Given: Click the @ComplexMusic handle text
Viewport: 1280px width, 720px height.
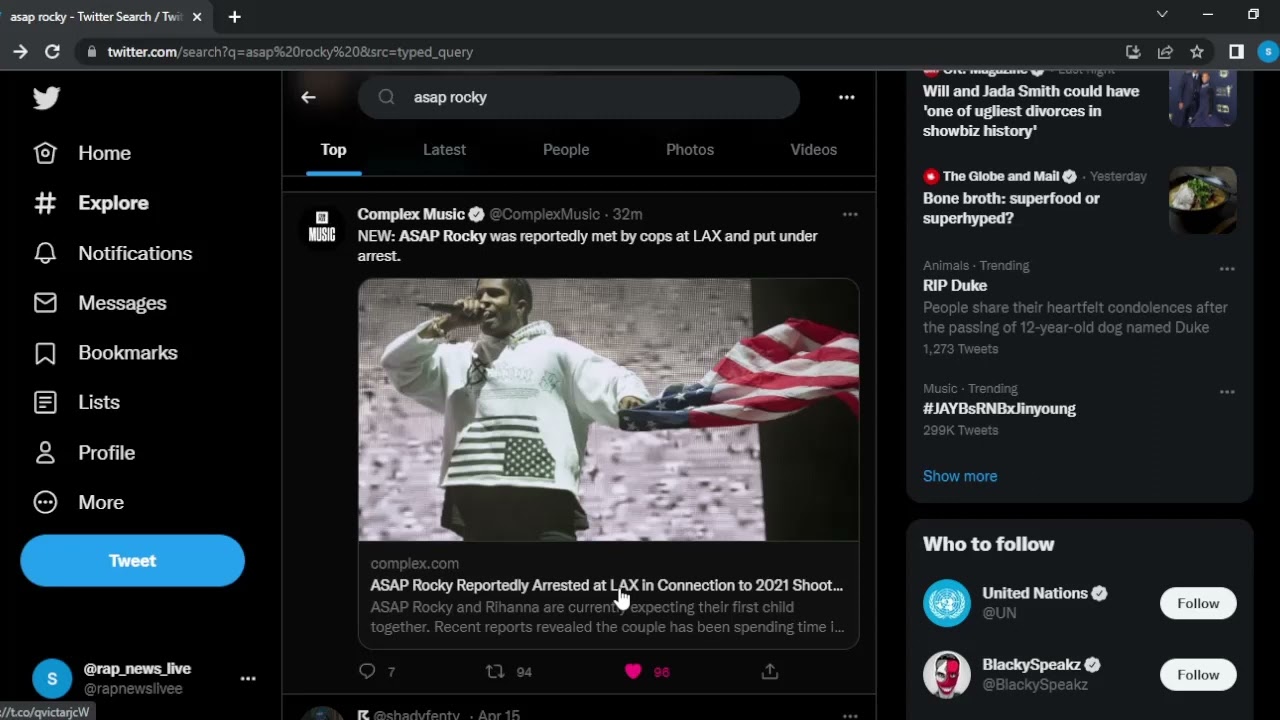Looking at the screenshot, I should point(544,214).
